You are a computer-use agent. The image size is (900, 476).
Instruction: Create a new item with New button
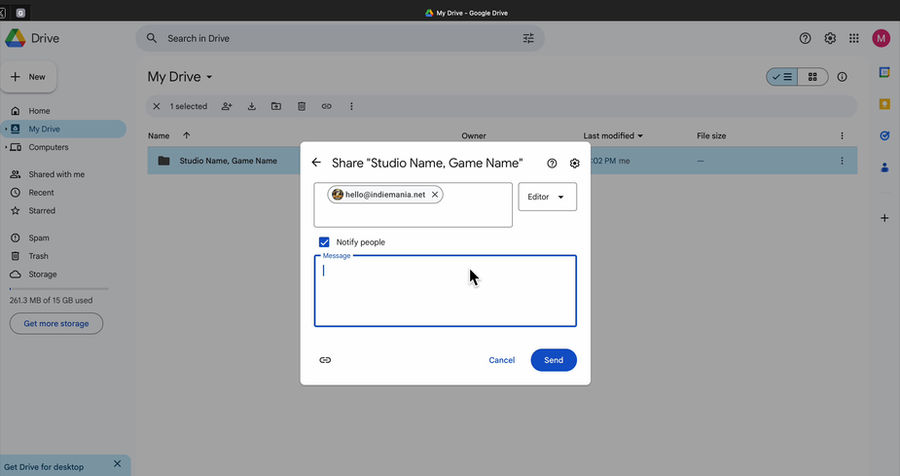click(x=29, y=77)
